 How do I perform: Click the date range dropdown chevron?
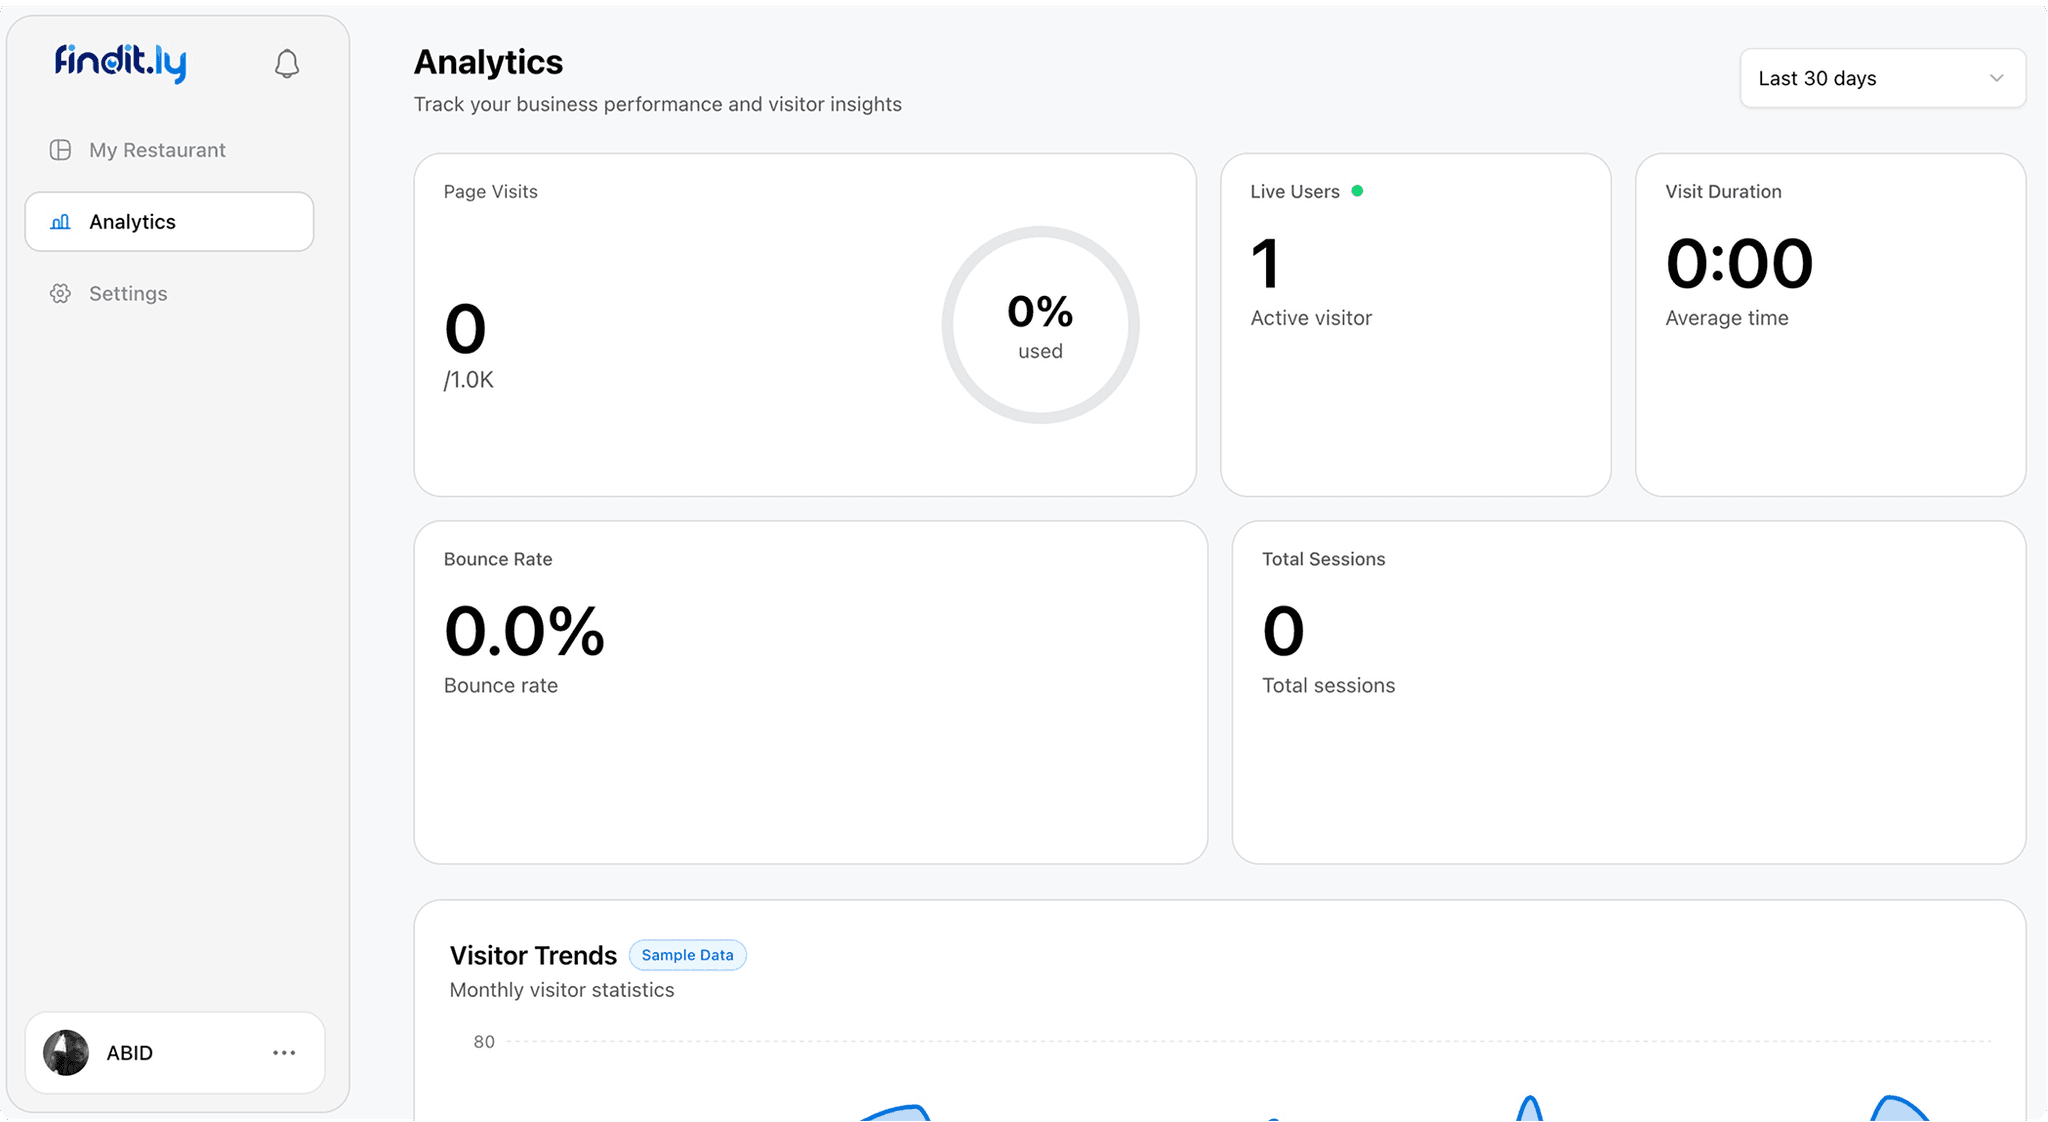[1996, 78]
